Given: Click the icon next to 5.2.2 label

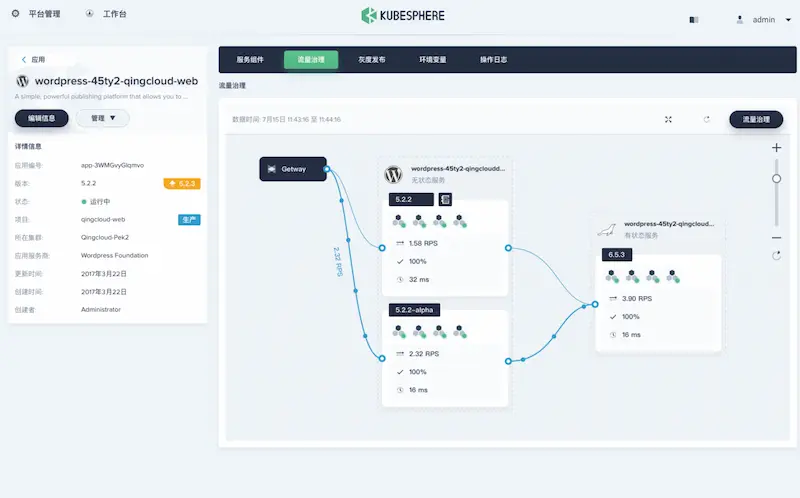Looking at the screenshot, I should (445, 200).
